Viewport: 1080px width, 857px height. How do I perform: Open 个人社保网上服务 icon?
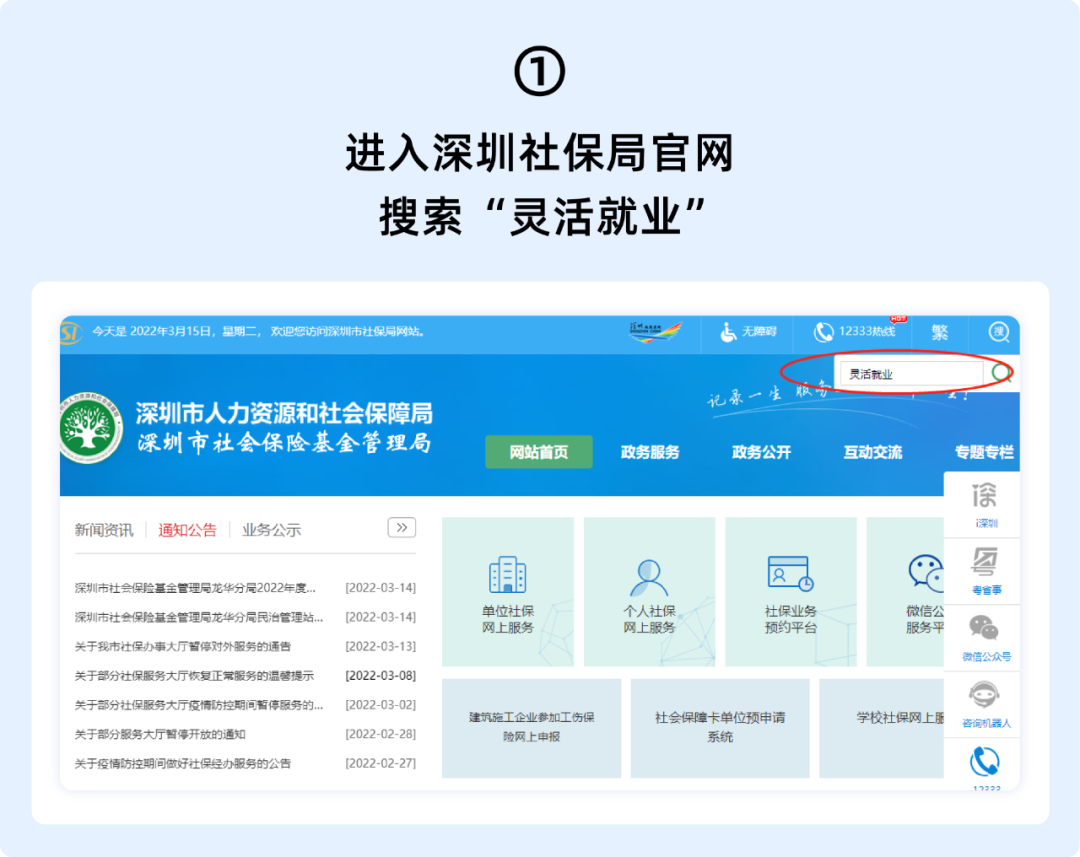click(x=650, y=592)
